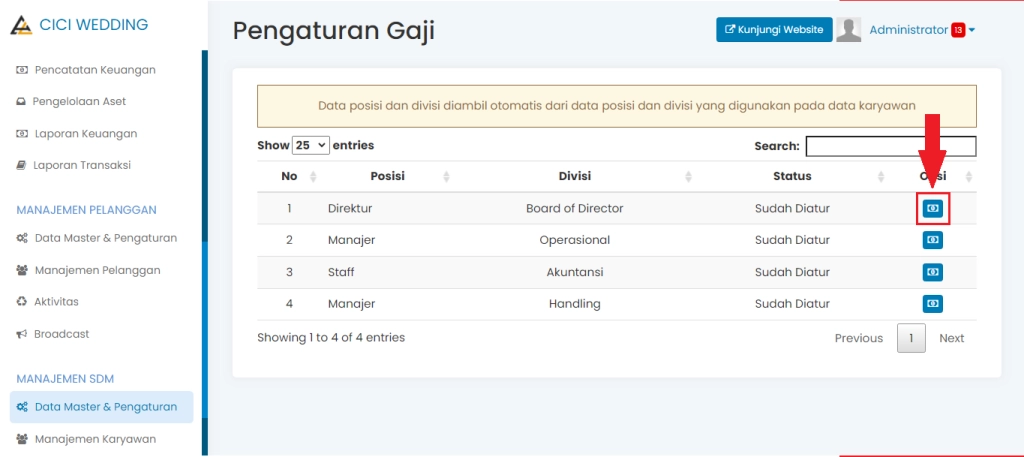1024x457 pixels.
Task: Click the Previous pagination link
Action: click(859, 338)
